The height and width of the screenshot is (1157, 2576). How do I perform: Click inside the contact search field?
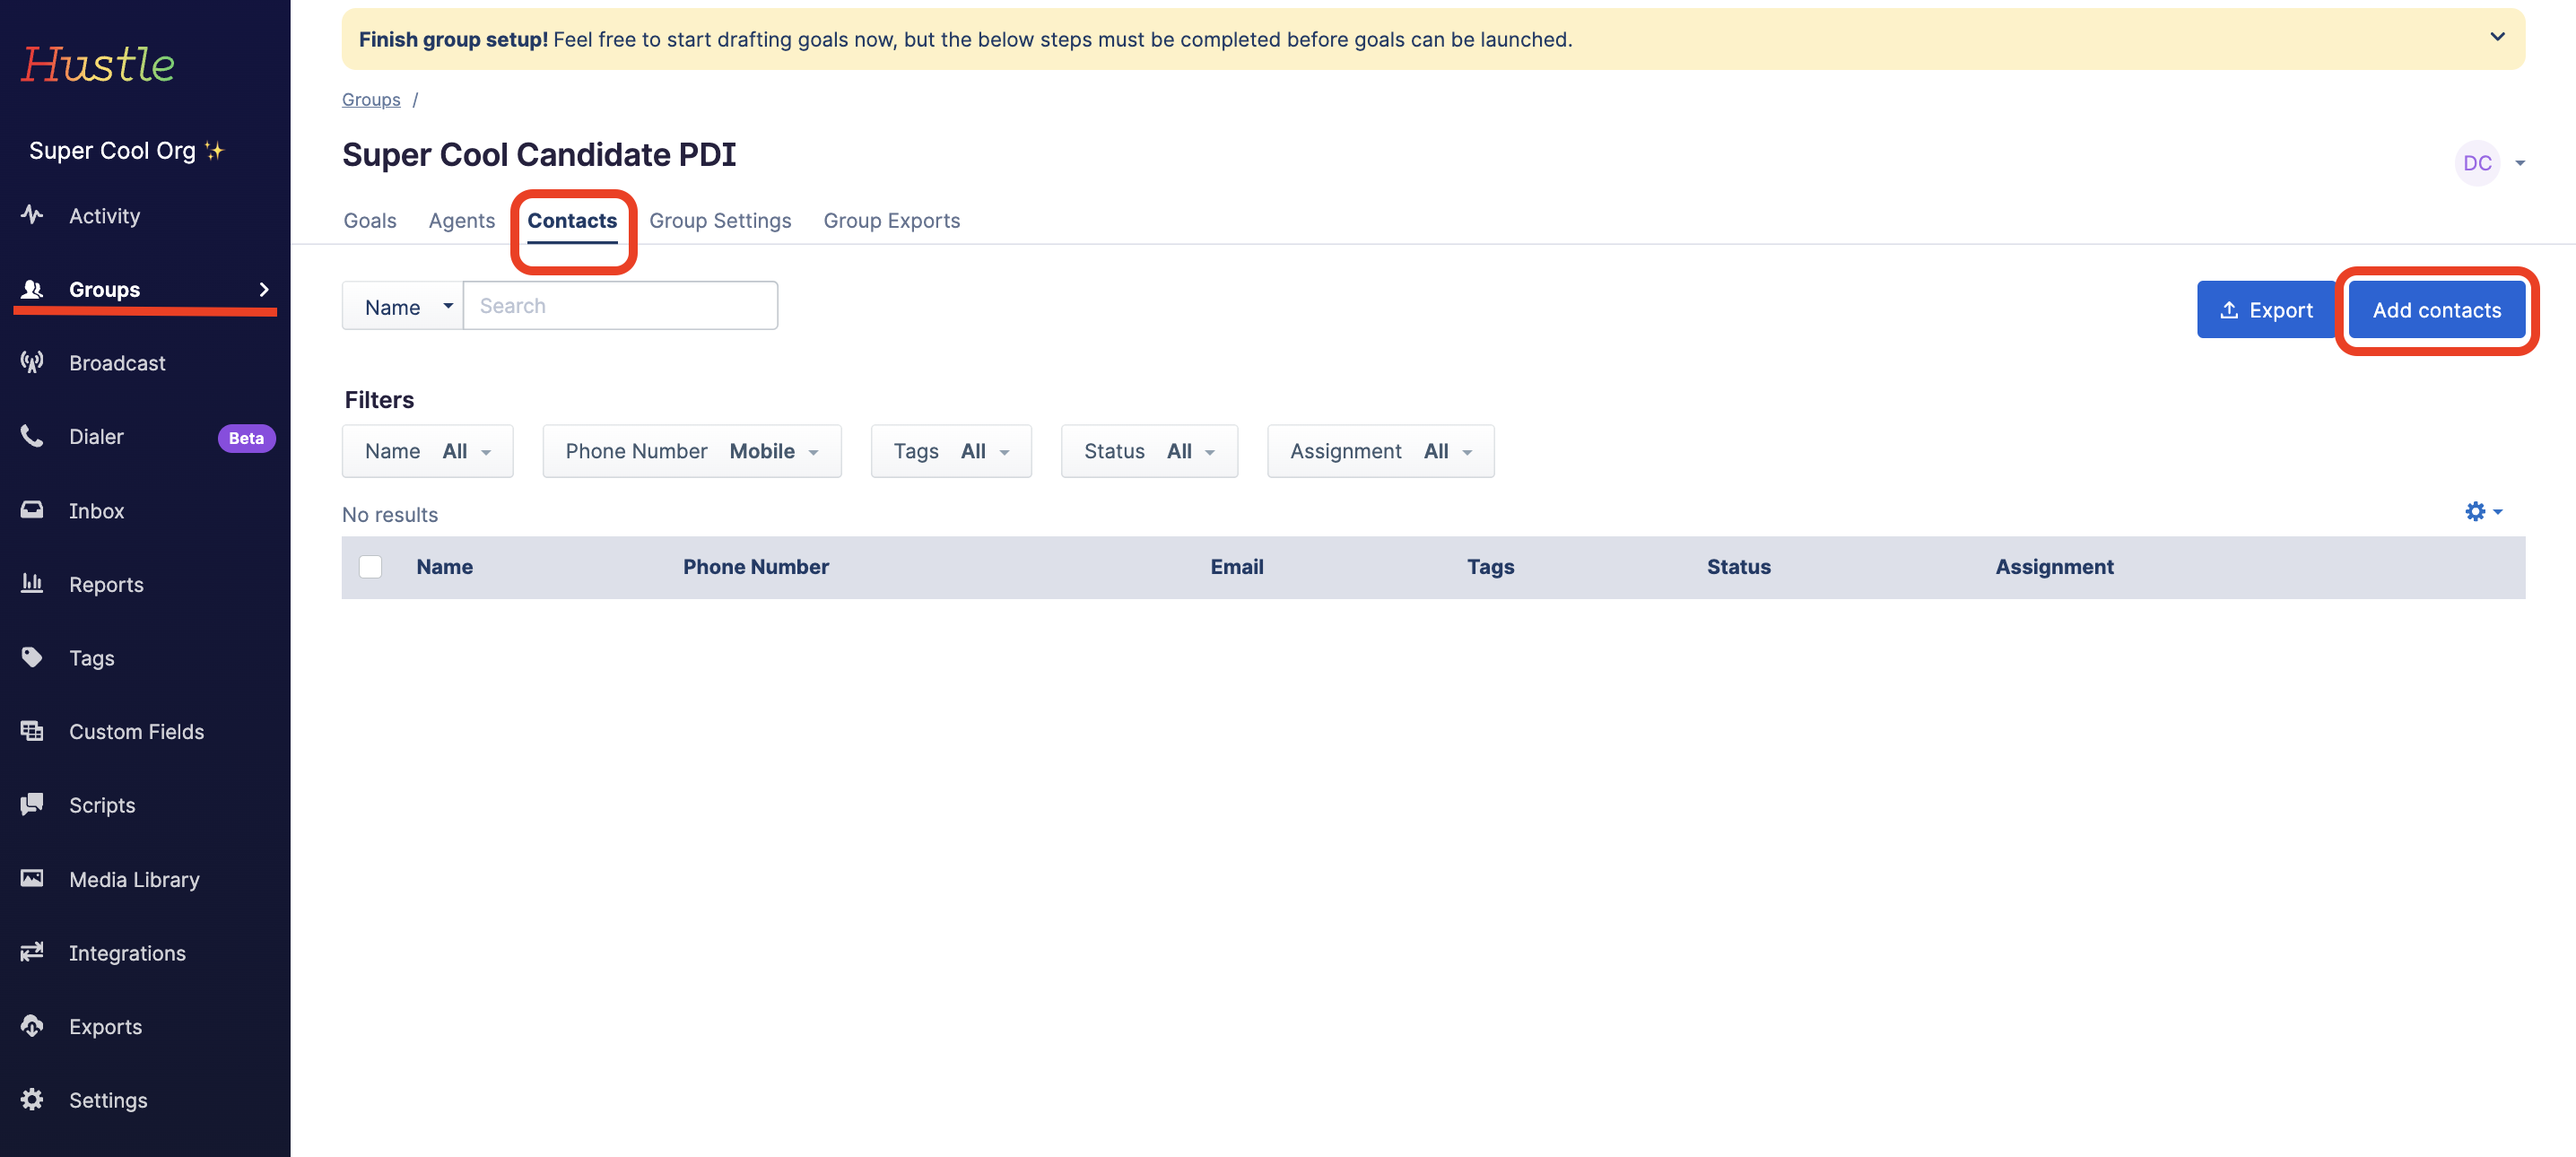pos(620,305)
